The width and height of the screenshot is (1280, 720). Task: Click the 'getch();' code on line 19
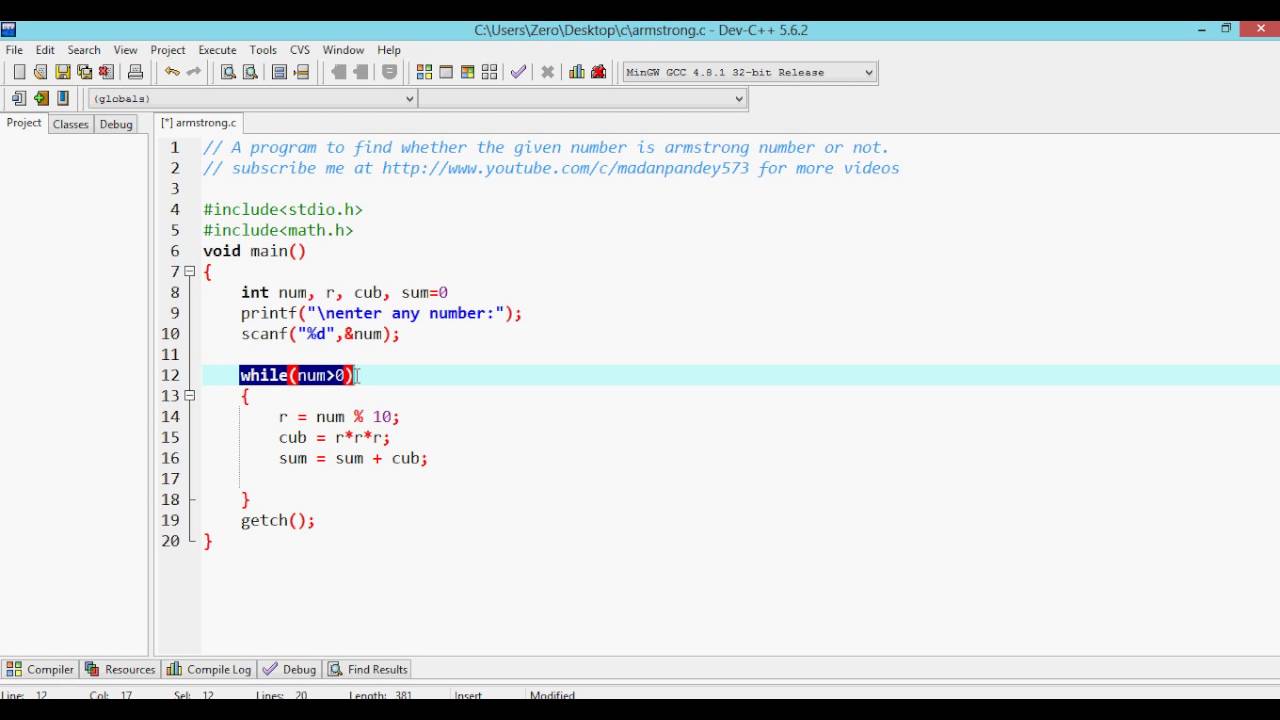(278, 520)
